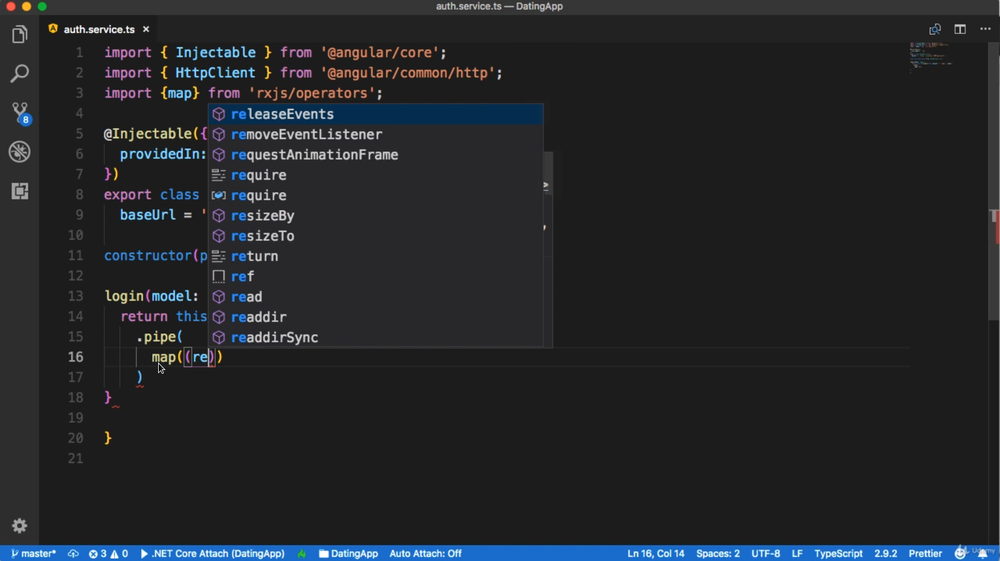Toggle Auto Attach in status bar
1000x561 pixels.
coord(425,553)
